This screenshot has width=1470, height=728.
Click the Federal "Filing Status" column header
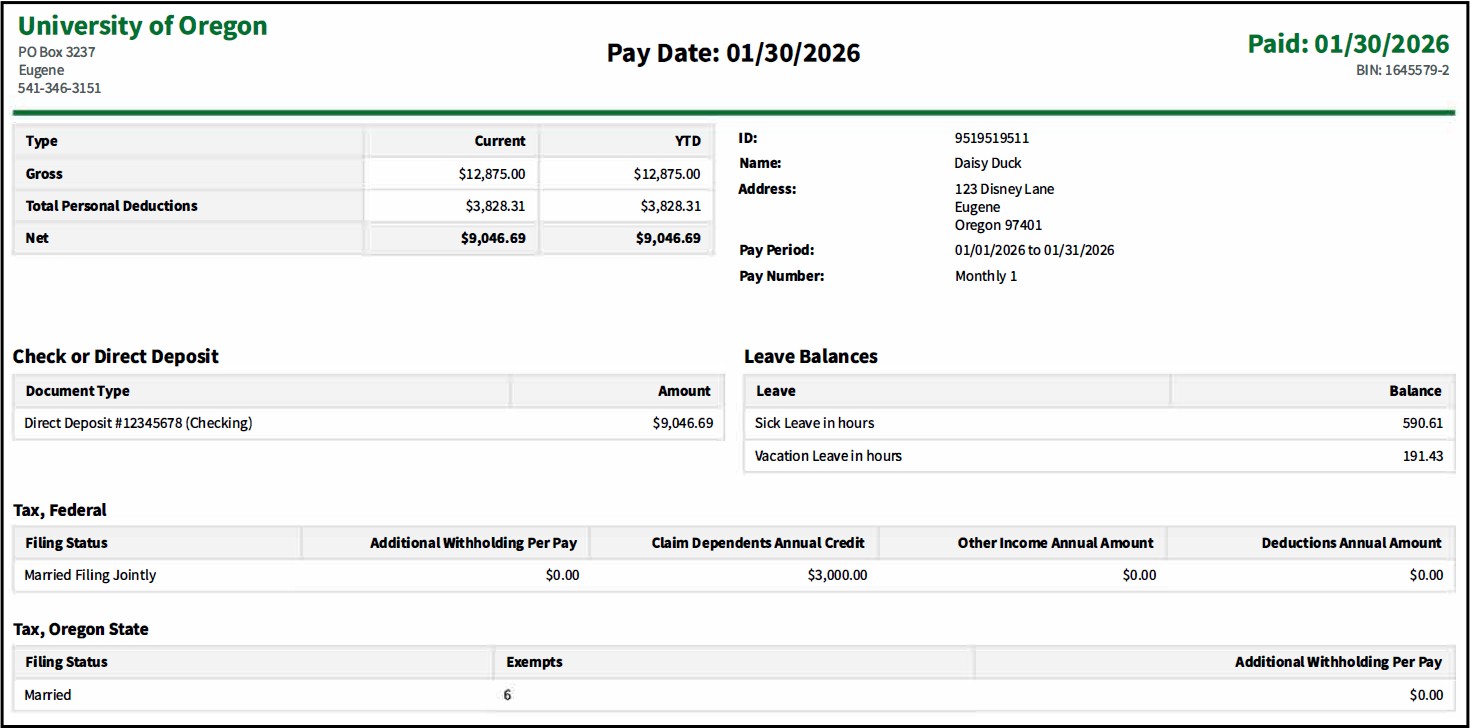pos(67,543)
